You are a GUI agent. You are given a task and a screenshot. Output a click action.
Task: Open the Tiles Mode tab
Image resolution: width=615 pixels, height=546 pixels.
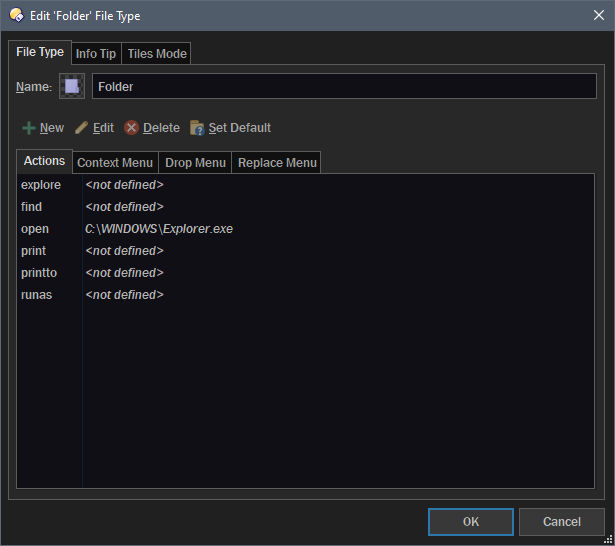point(156,54)
